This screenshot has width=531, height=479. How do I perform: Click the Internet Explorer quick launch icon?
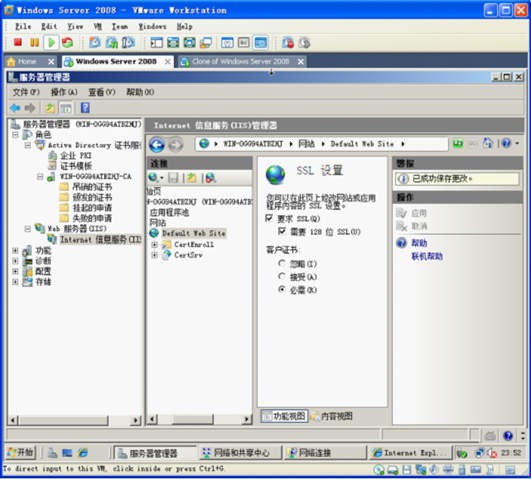click(83, 453)
